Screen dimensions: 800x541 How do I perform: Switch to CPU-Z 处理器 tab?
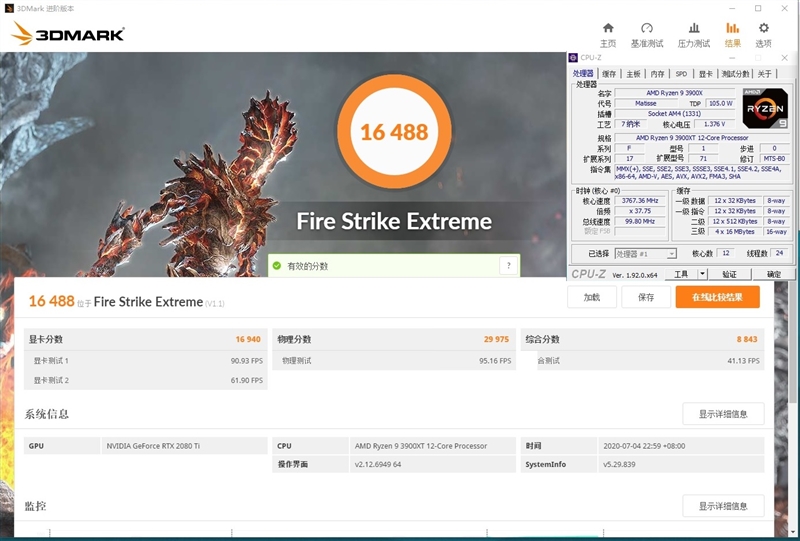583,73
